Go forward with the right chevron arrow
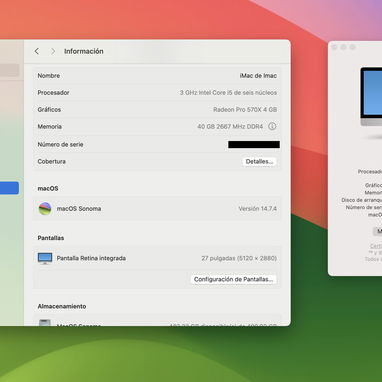This screenshot has width=382, height=382. 53,51
